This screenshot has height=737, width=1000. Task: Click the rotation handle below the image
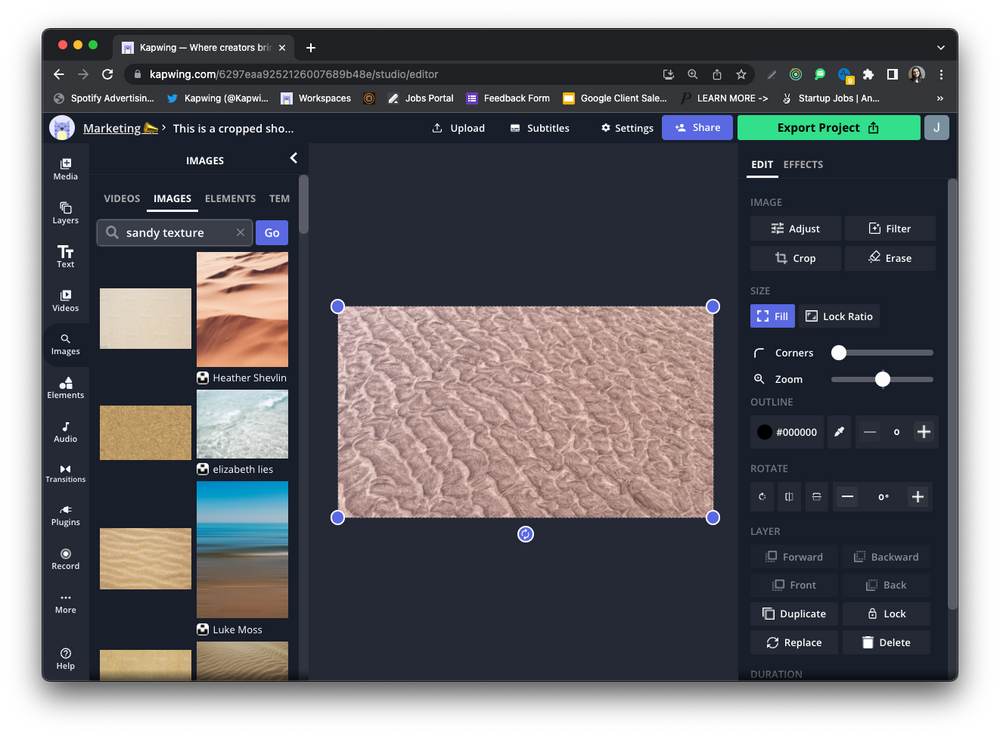tap(525, 534)
